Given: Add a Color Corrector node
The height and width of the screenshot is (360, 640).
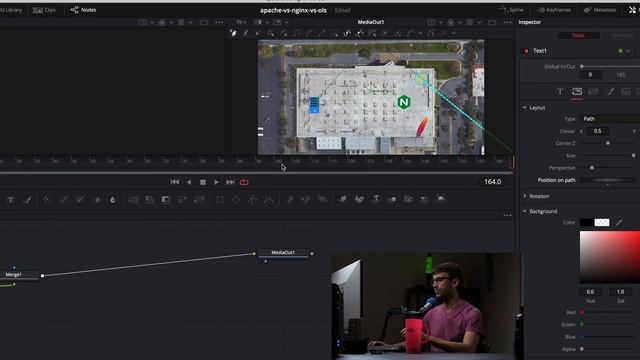Looking at the screenshot, I should tap(47, 200).
